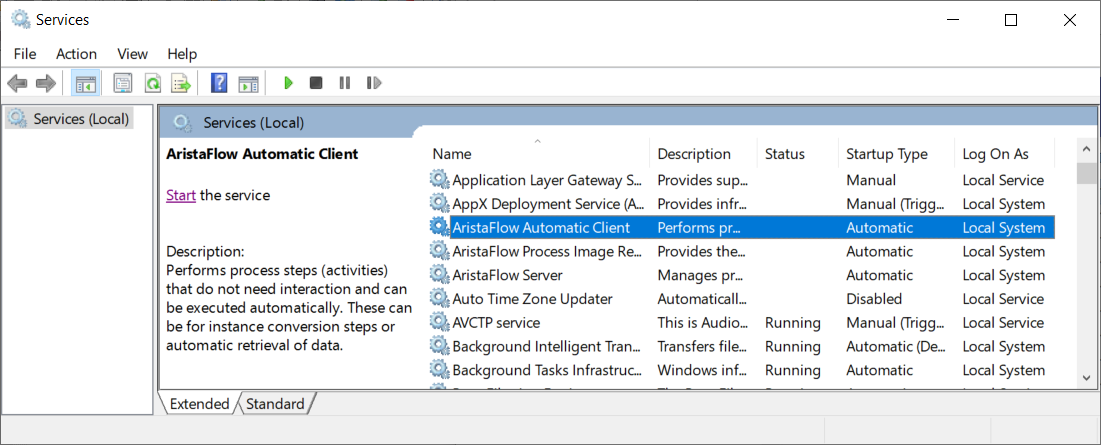Click gear icon of Background Intelligent Transfer row
1101x445 pixels.
[440, 347]
